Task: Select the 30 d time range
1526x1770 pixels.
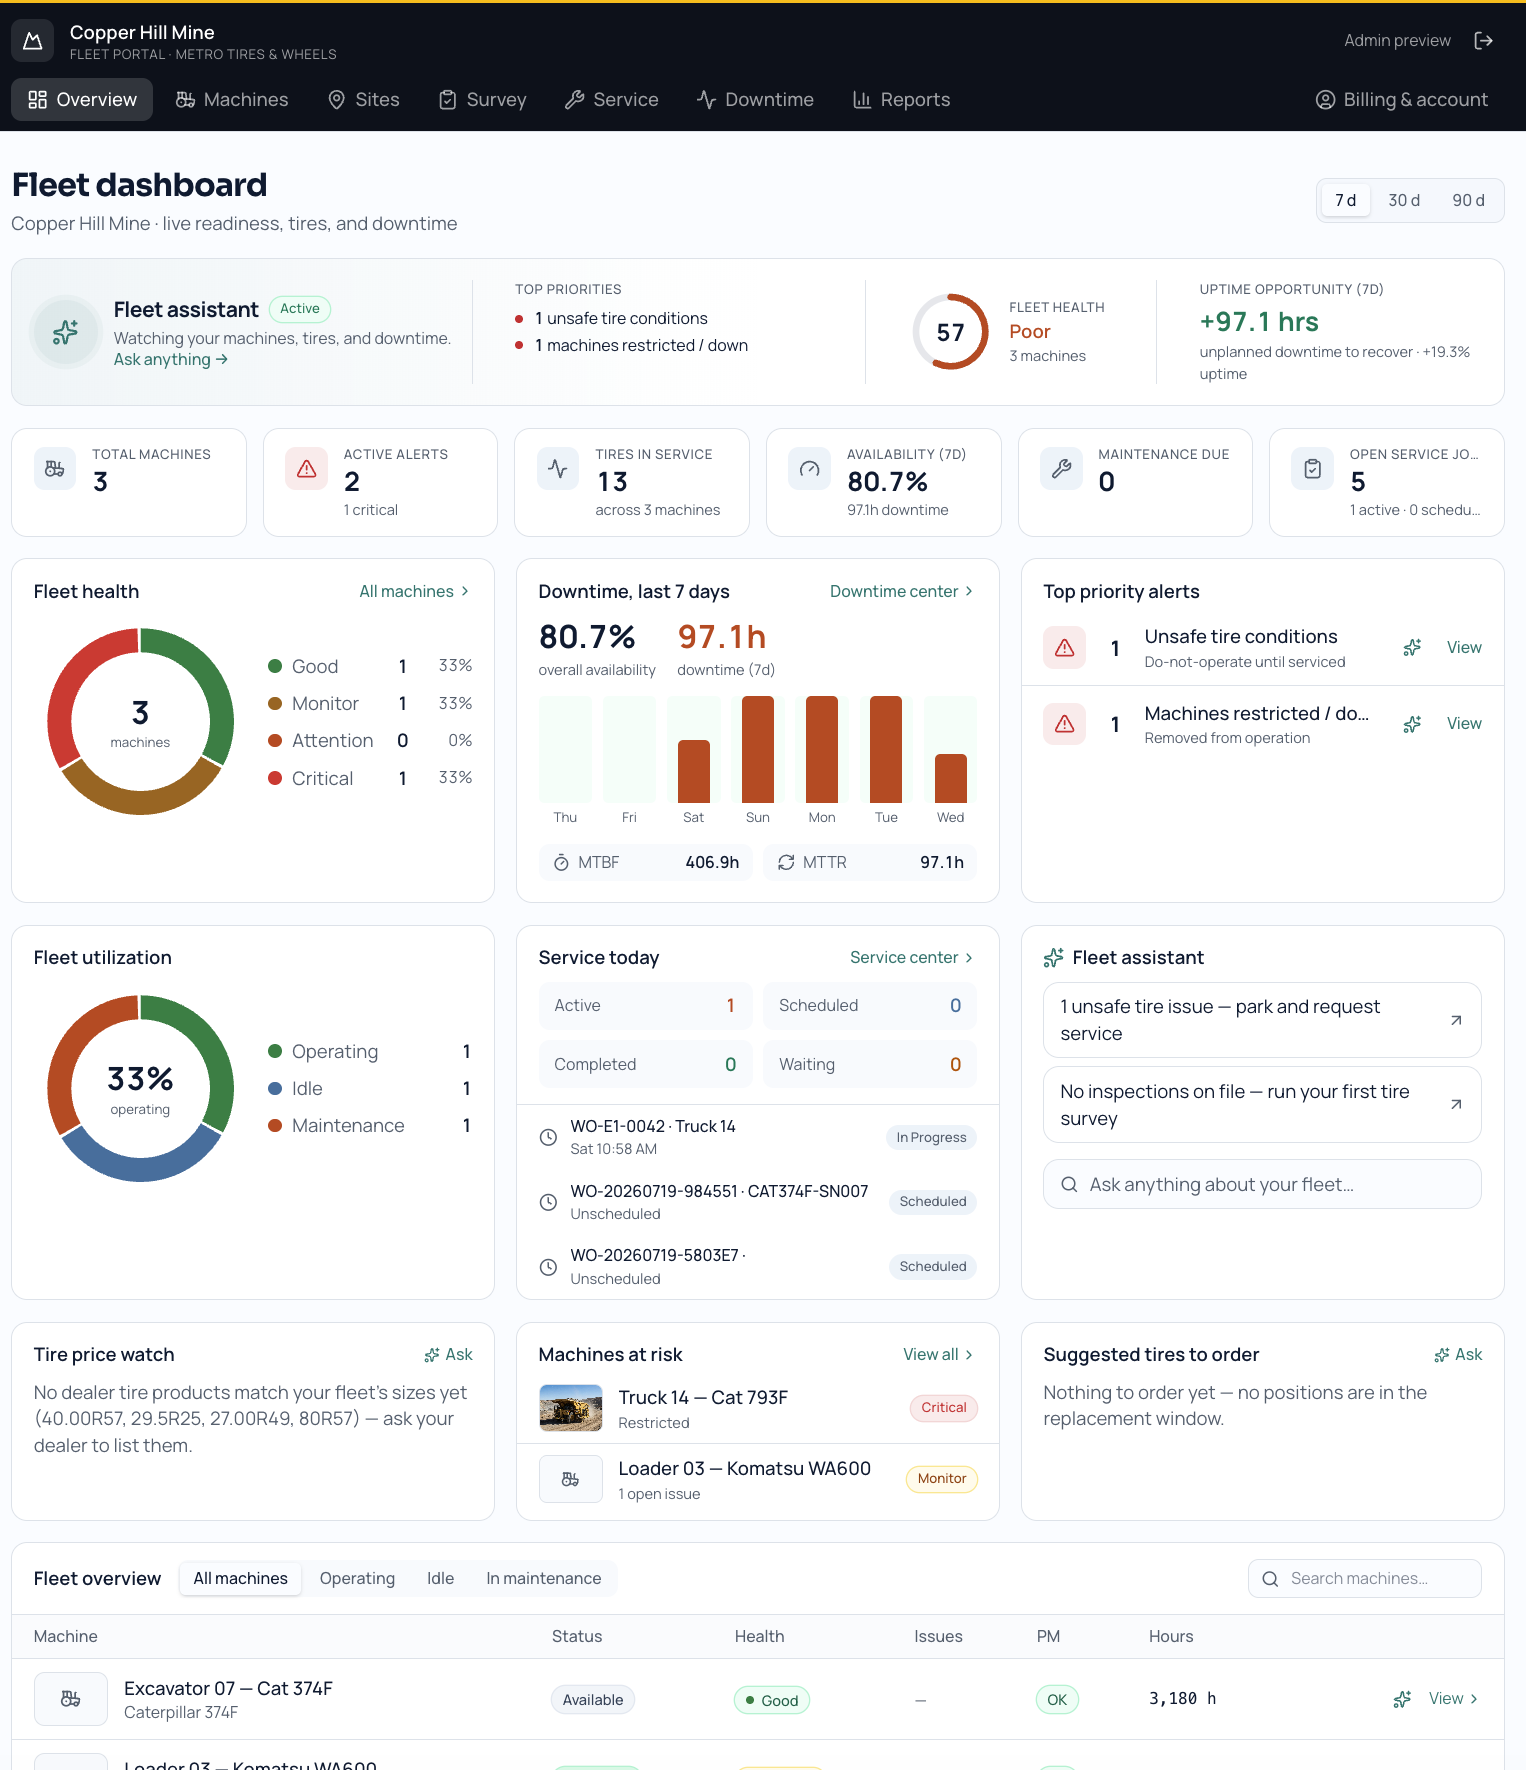Action: (1404, 201)
